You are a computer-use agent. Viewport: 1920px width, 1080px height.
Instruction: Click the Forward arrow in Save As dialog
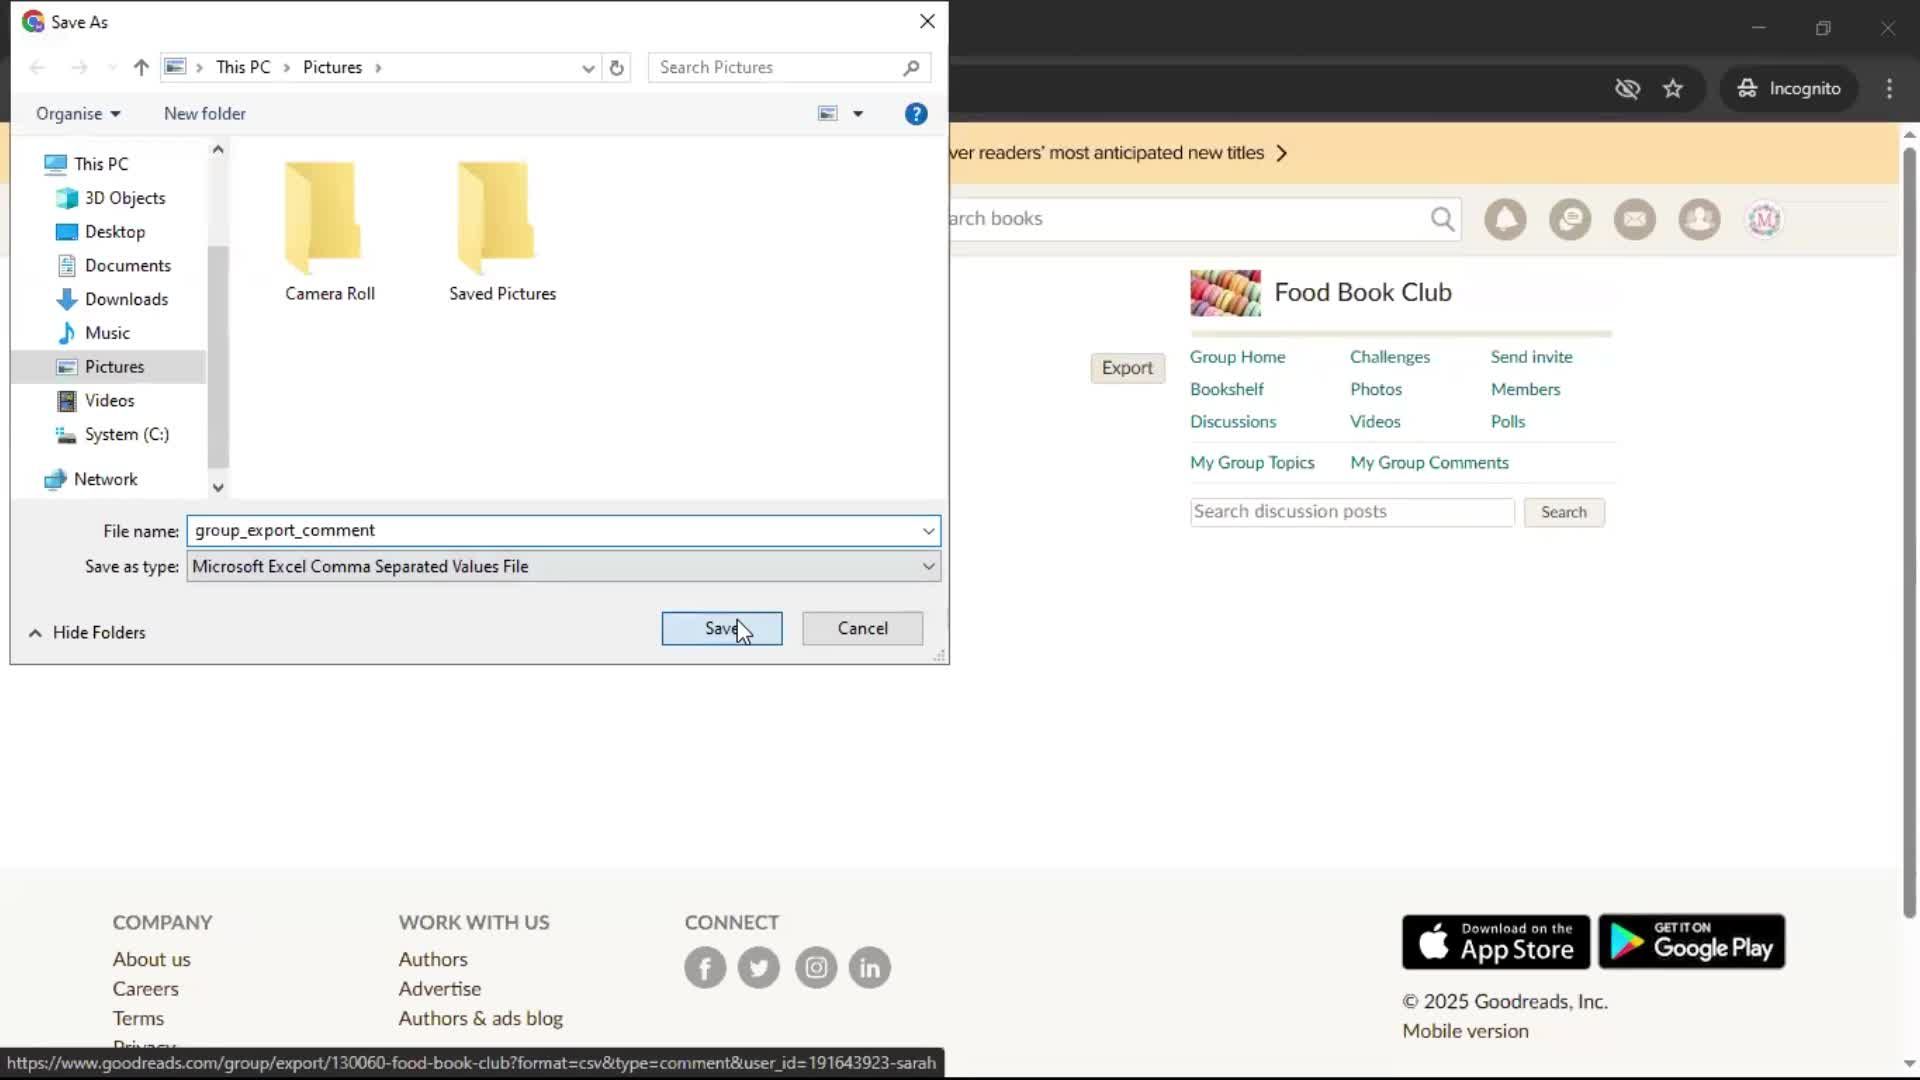[x=79, y=67]
